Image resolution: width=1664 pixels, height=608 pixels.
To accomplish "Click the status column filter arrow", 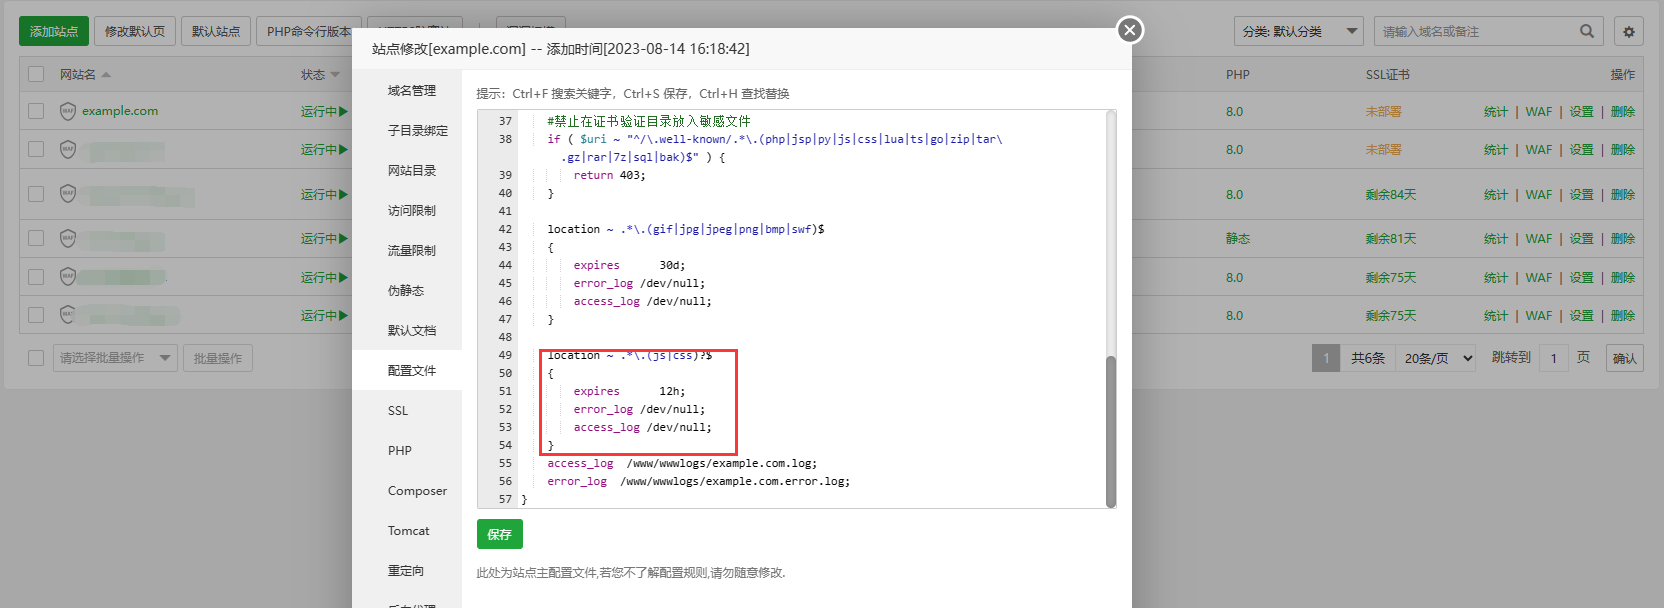I will 335,75.
